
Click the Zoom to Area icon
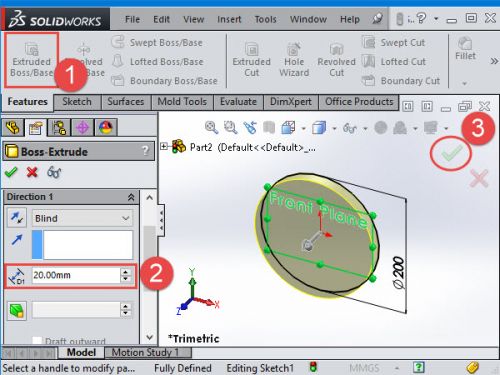click(230, 127)
